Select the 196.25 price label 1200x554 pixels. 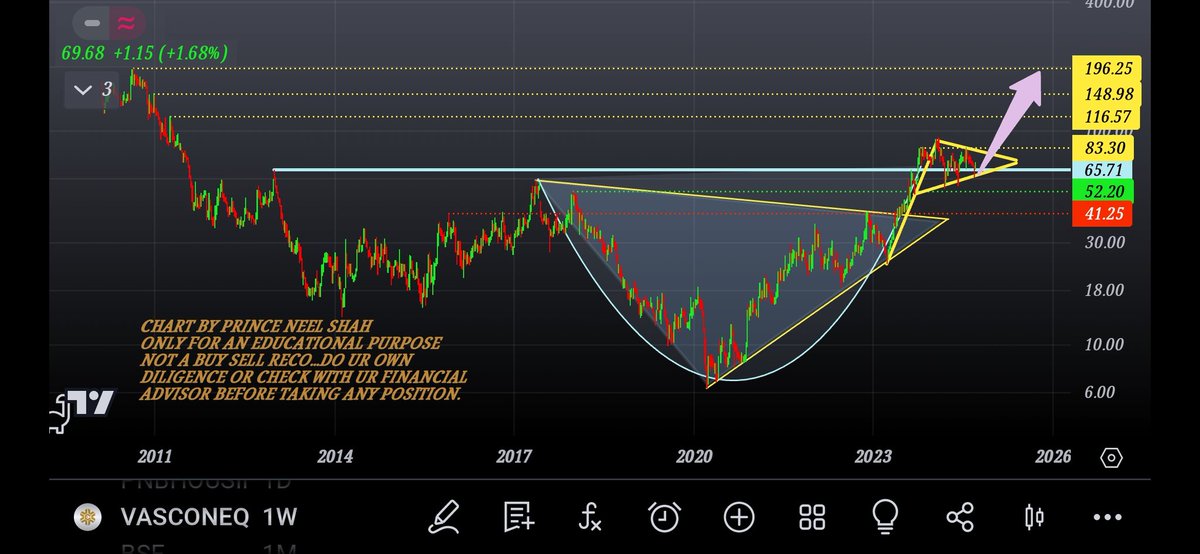1107,69
